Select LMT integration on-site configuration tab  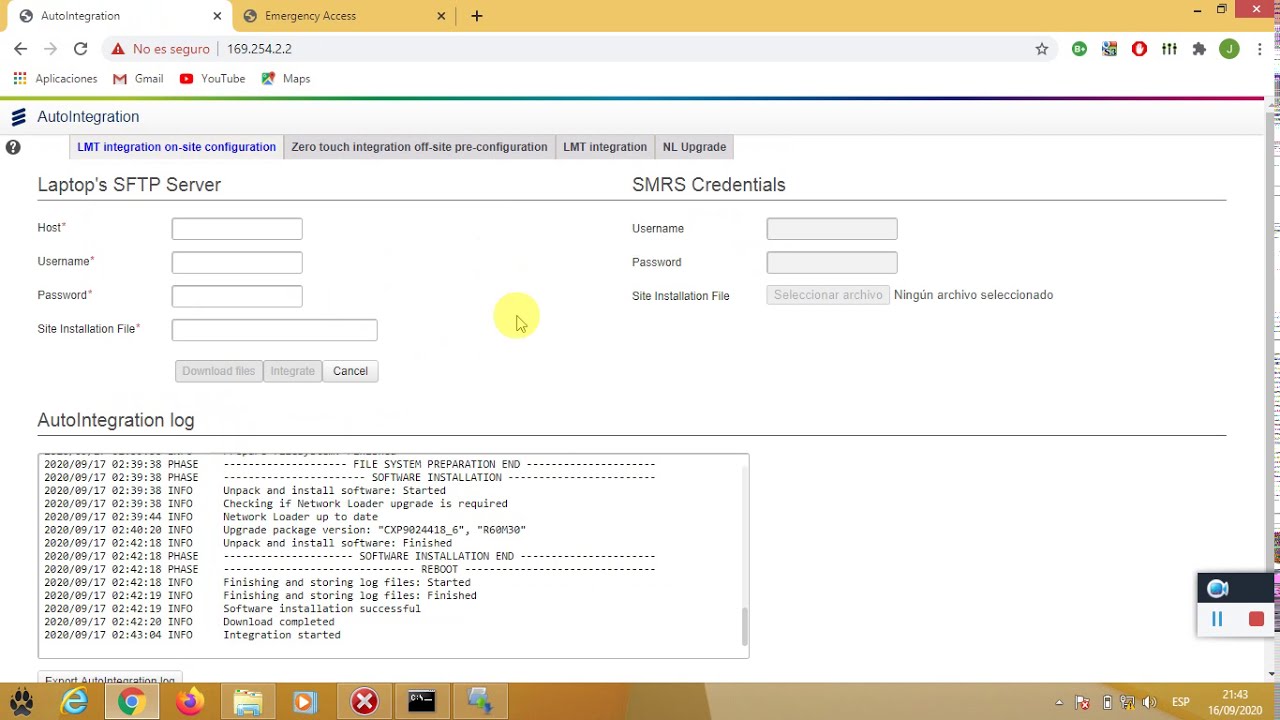176,147
